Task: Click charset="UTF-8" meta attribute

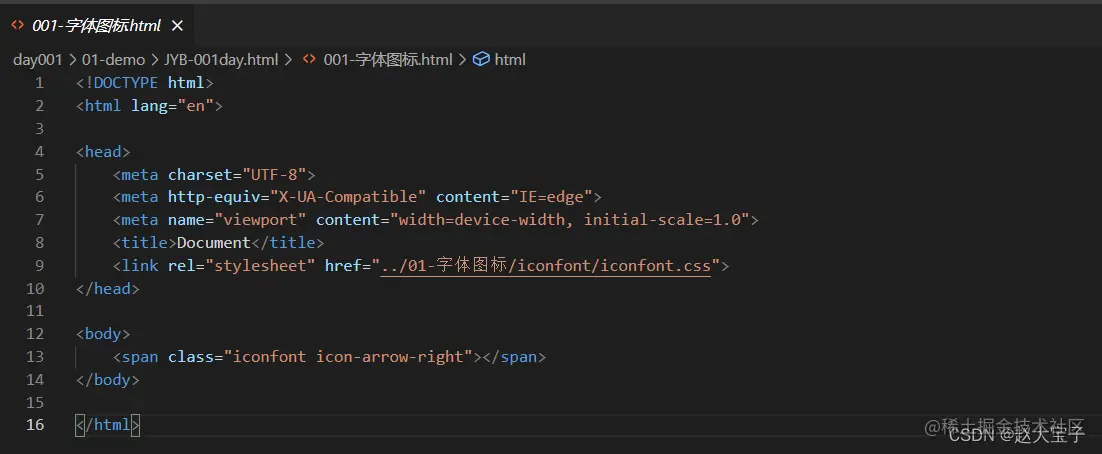Action: pos(237,174)
